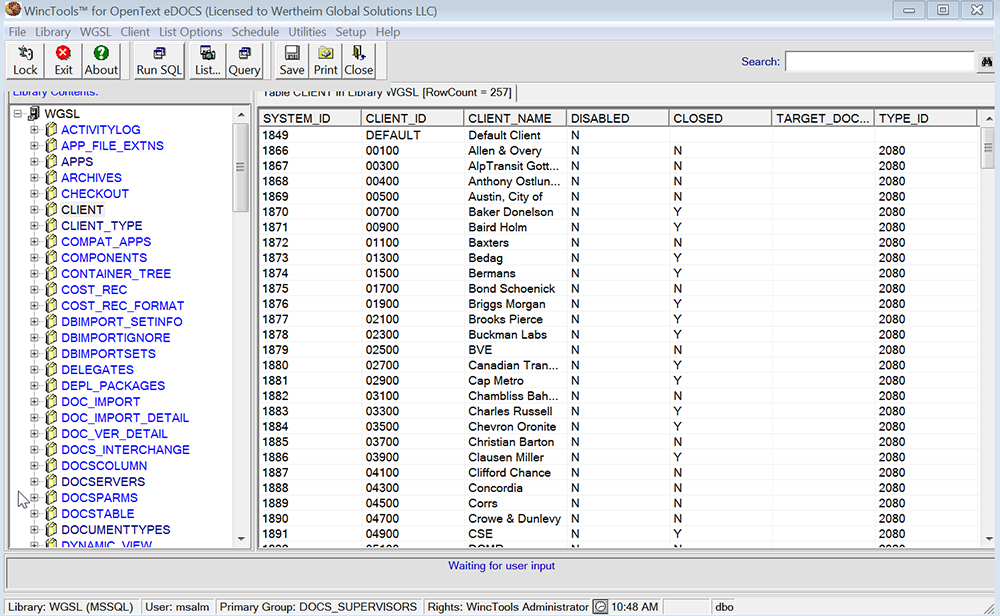Click the DOCSERVERS table icon
This screenshot has height=616, width=1000.
(51, 481)
